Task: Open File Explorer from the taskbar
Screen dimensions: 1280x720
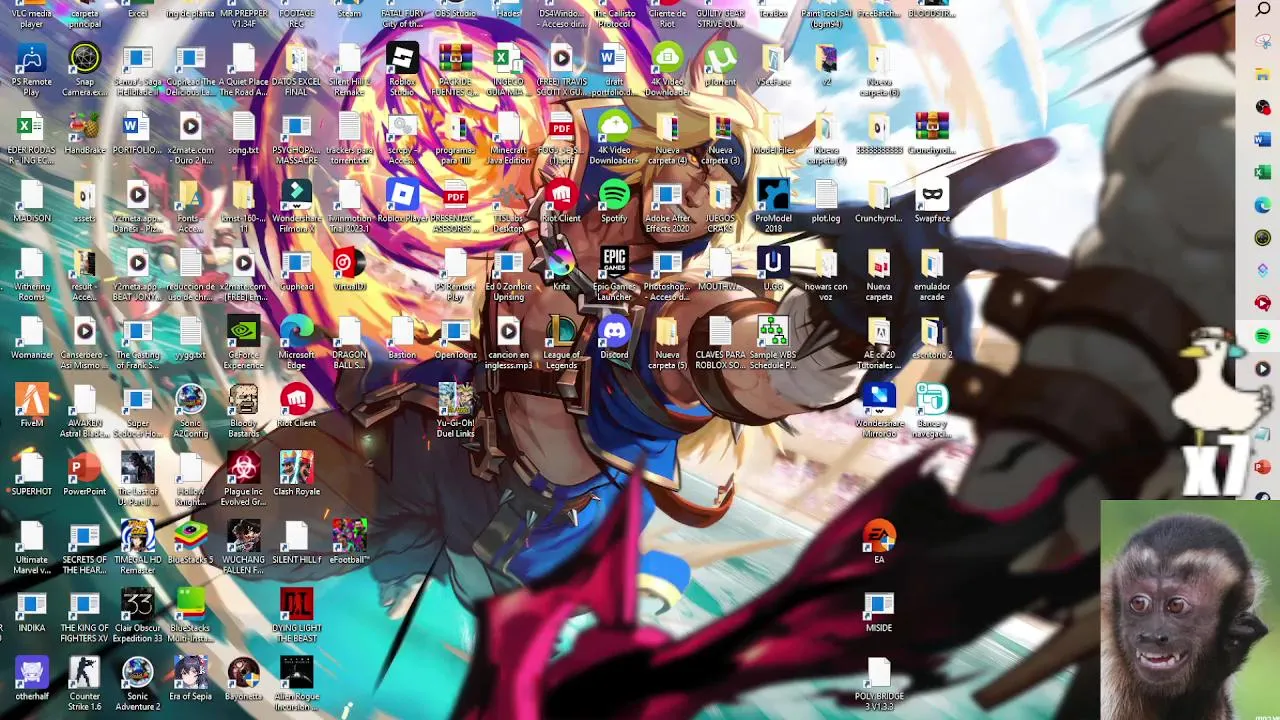Action: tap(1263, 73)
